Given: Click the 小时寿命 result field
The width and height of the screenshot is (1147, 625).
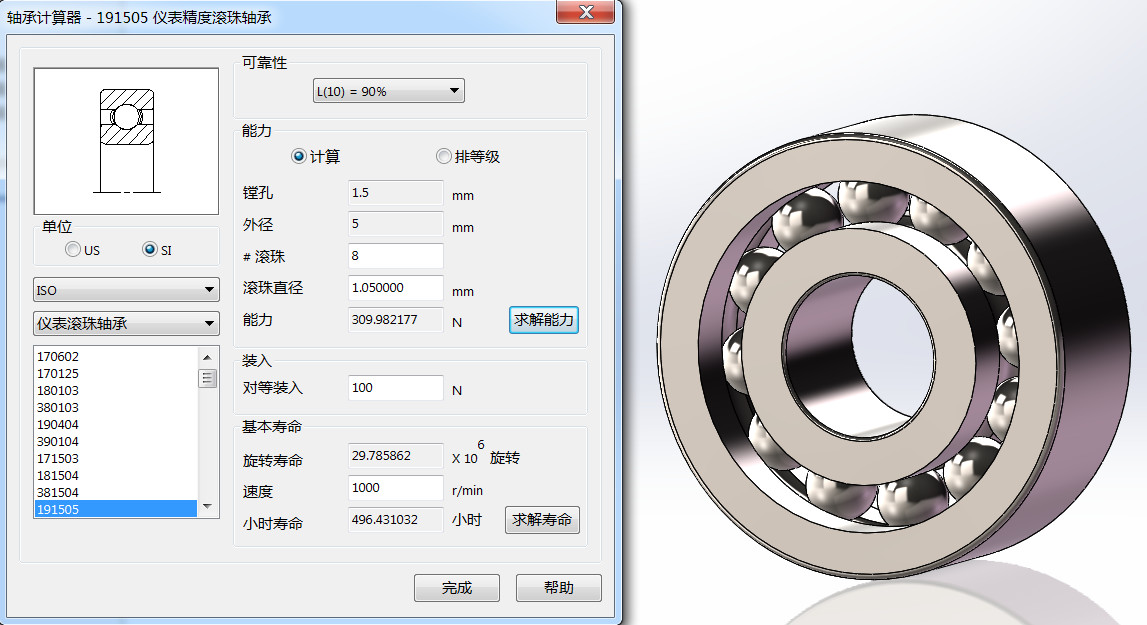Looking at the screenshot, I should pos(395,520).
